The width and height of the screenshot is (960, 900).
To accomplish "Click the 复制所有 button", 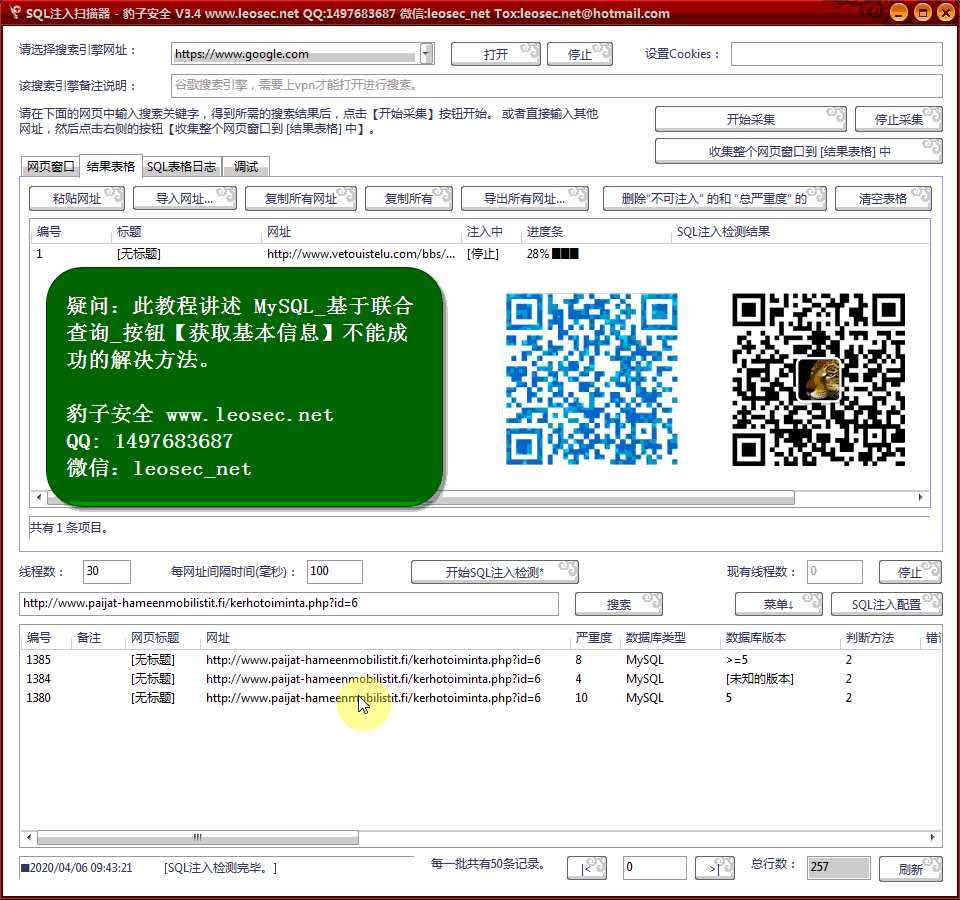I will tap(408, 198).
